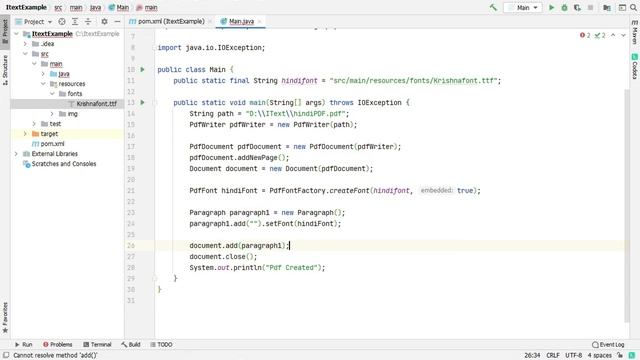This screenshot has height=360, width=640.
Task: Collapse all nodes in the Project tree
Action: 88,22
